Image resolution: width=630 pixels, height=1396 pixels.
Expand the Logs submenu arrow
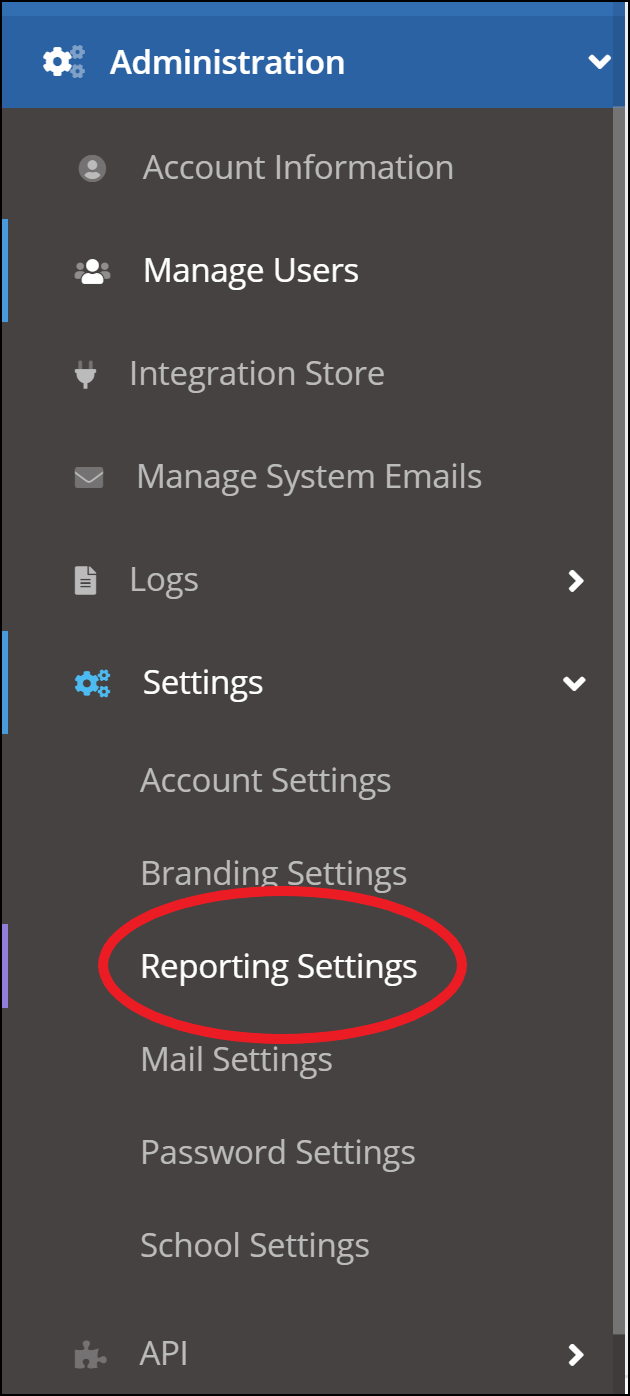[x=575, y=580]
